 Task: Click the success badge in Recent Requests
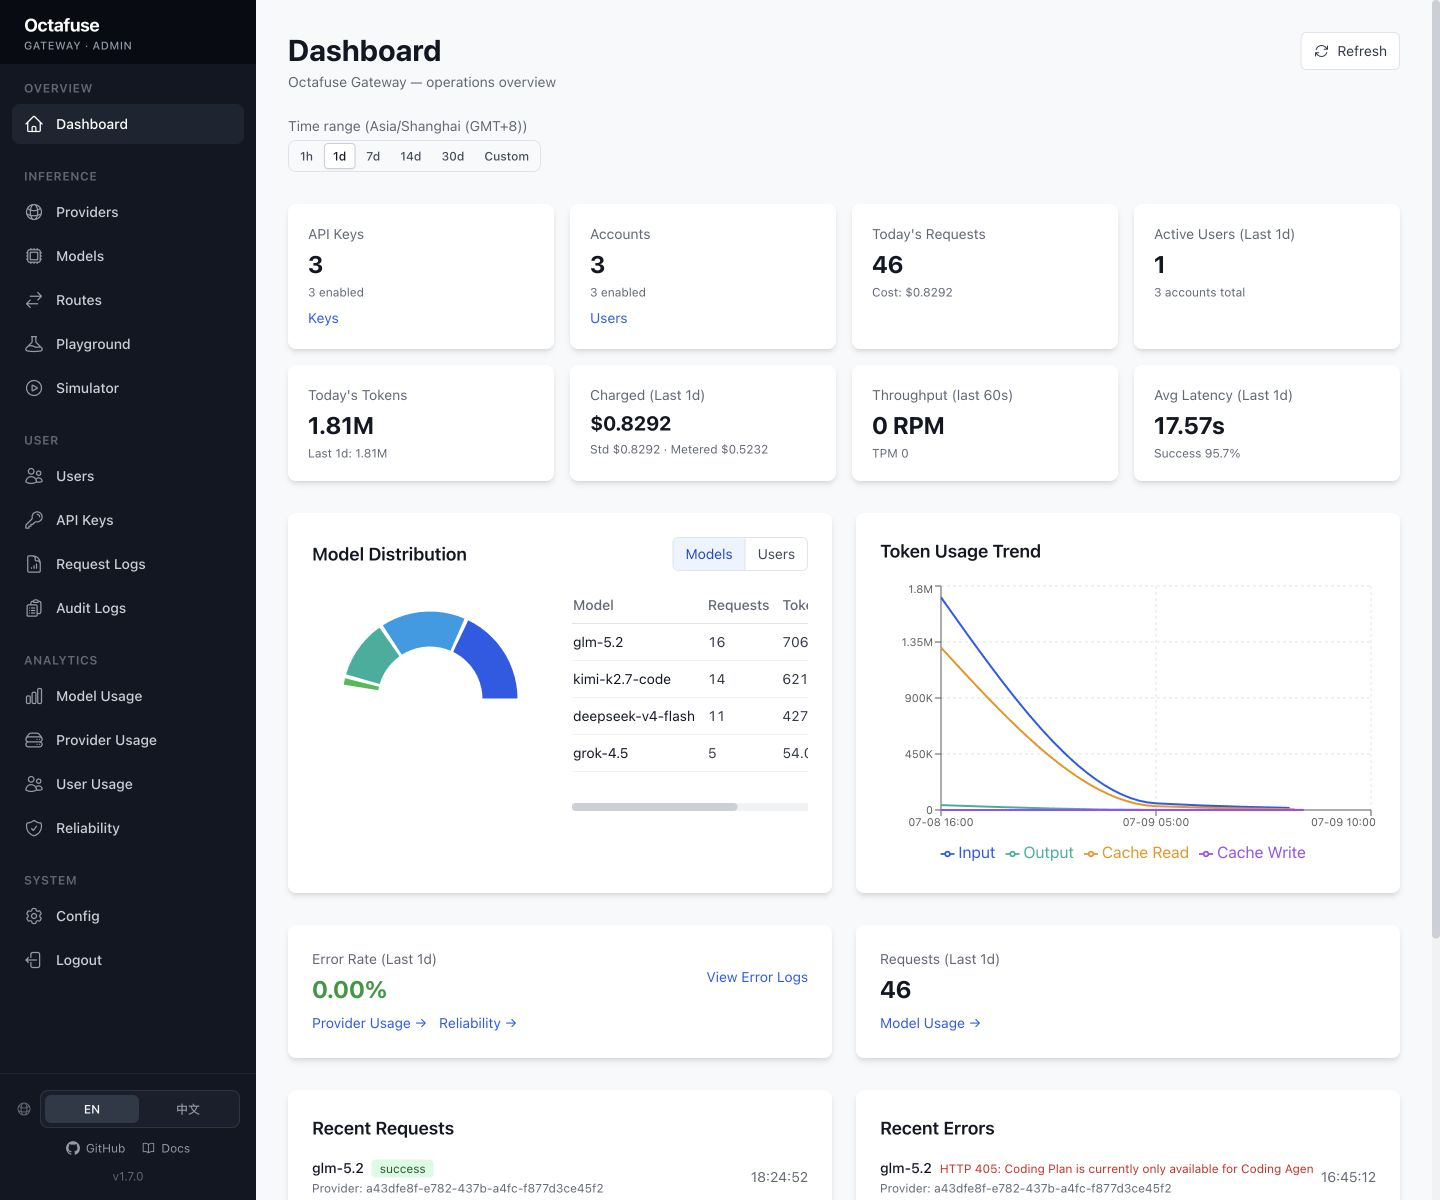pyautogui.click(x=402, y=1169)
